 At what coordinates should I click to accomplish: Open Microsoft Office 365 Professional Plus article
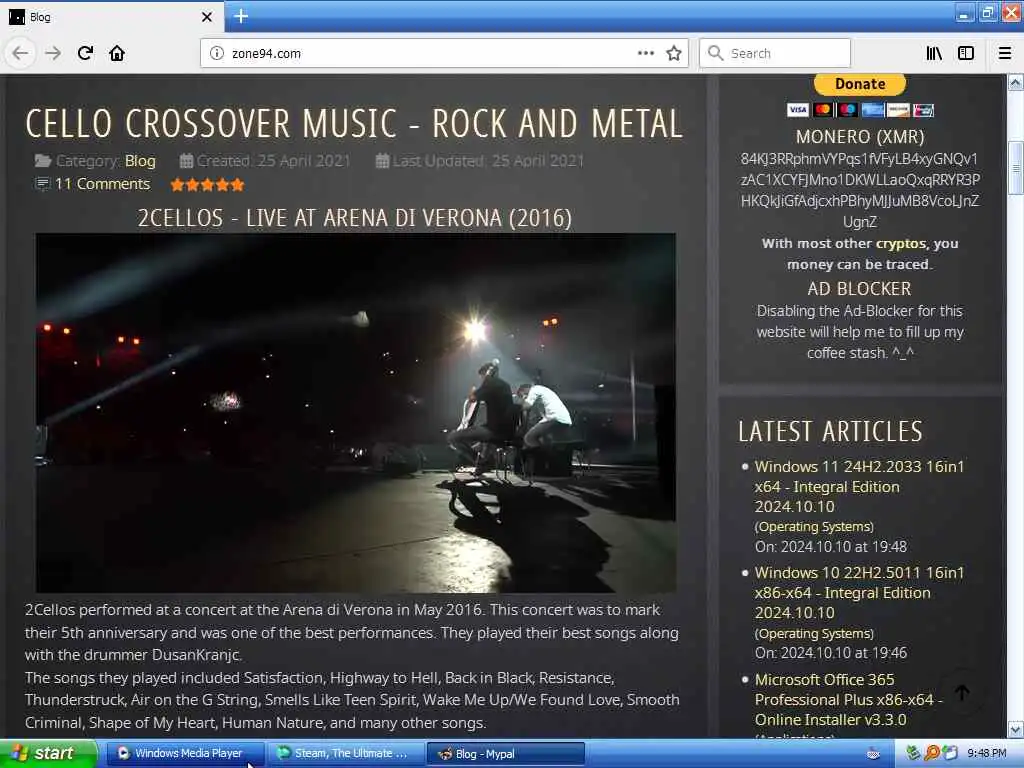pos(849,699)
